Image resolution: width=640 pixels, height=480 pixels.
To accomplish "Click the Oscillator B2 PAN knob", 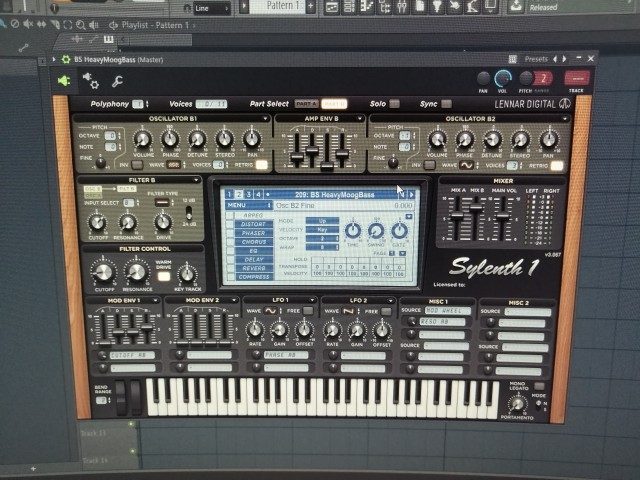I will tap(549, 140).
